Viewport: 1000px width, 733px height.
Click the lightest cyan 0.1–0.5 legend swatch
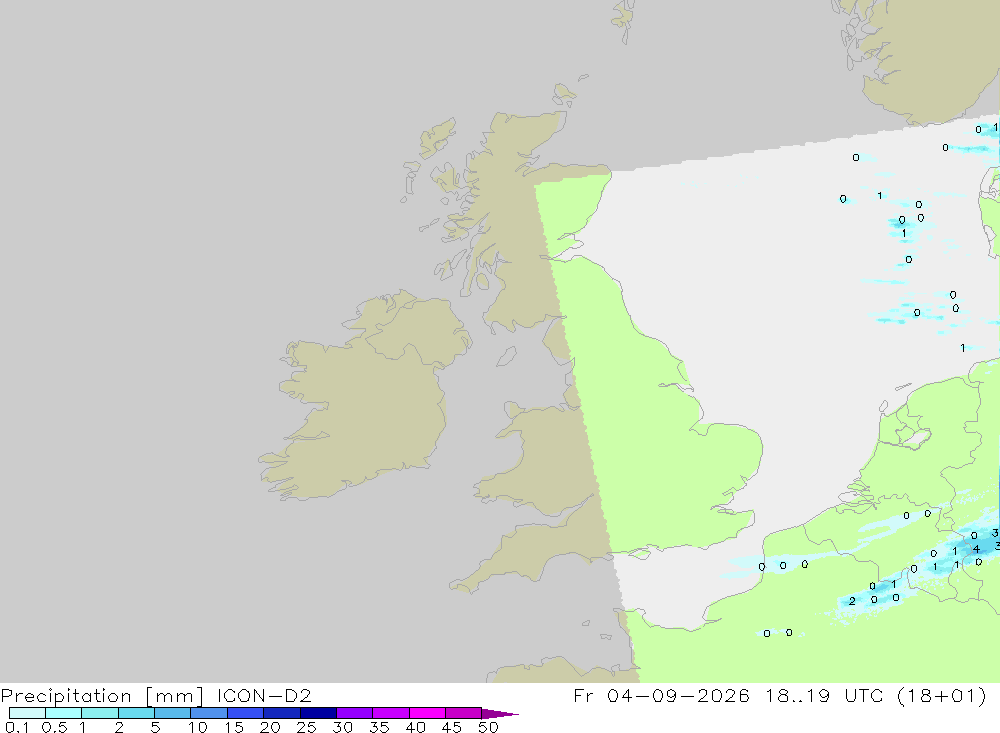pos(27,713)
